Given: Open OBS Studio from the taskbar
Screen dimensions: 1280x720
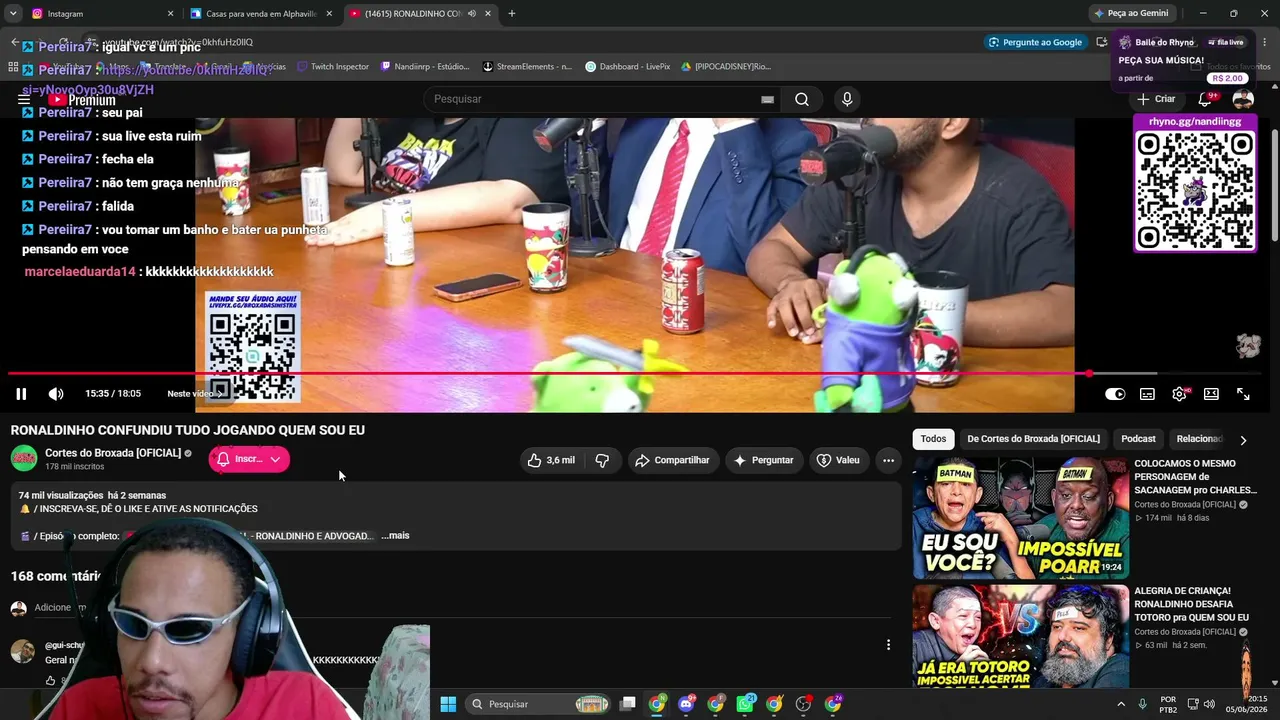Looking at the screenshot, I should tap(803, 704).
